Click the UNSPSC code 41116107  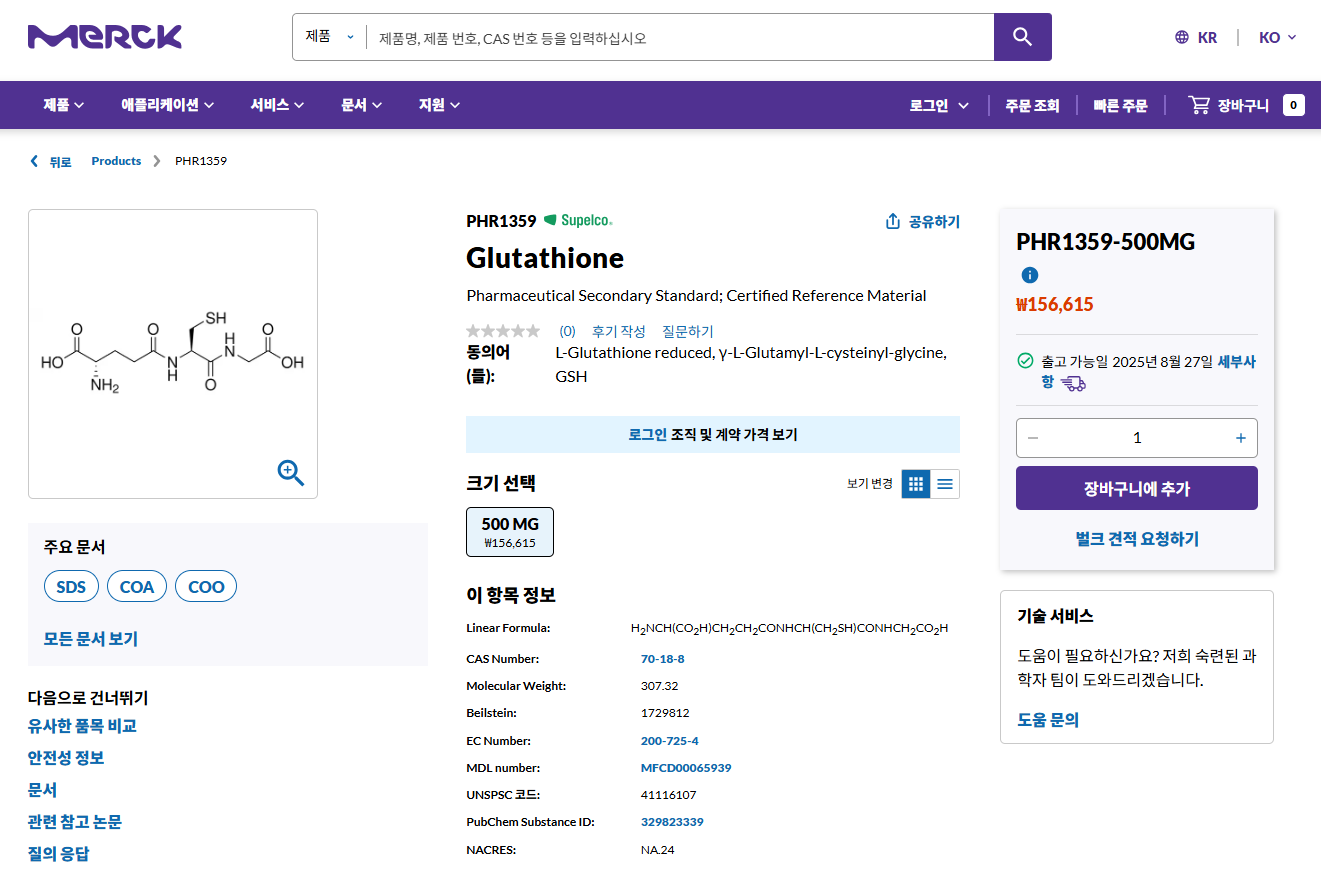pyautogui.click(x=668, y=795)
